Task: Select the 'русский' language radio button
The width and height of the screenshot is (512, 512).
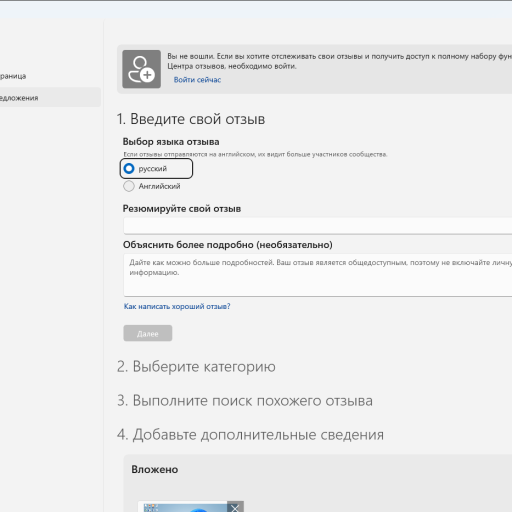Action: [x=129, y=168]
